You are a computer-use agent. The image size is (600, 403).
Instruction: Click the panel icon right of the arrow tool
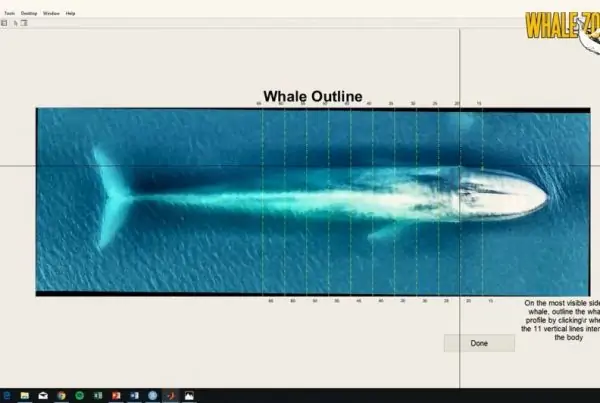23,22
